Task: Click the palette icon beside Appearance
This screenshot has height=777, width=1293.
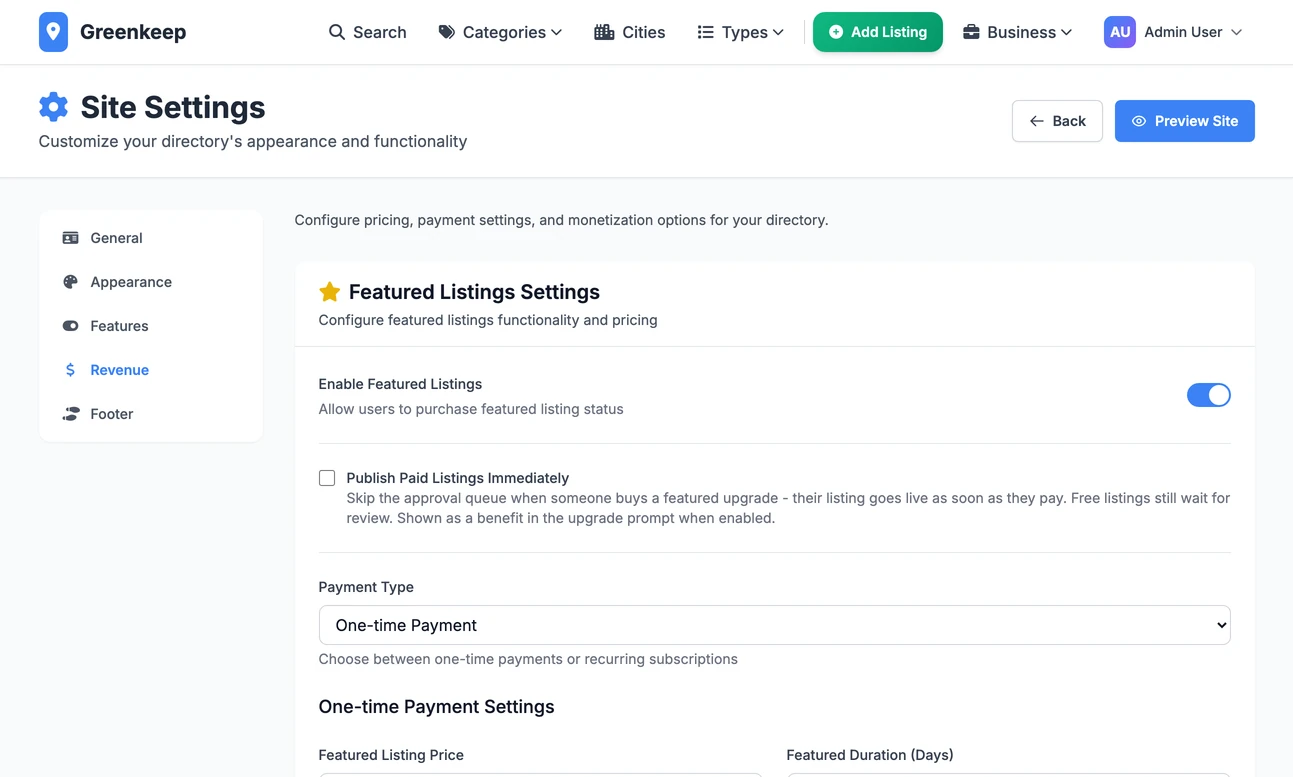Action: pos(70,282)
